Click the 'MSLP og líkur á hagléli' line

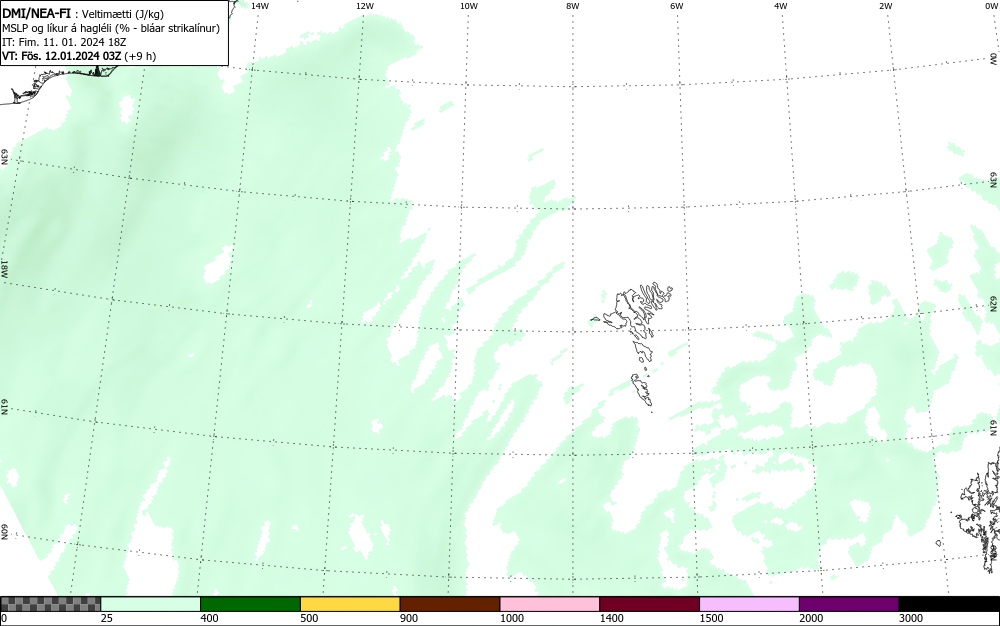click(111, 28)
